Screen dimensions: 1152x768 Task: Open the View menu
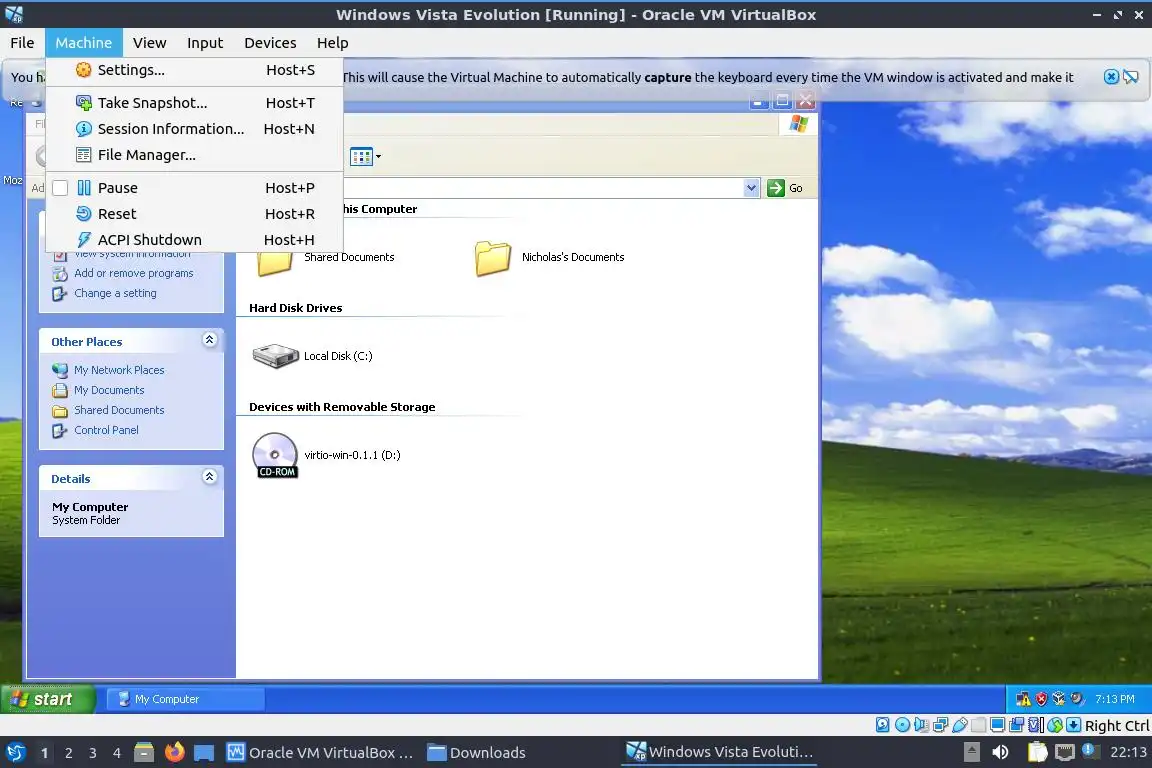149,43
